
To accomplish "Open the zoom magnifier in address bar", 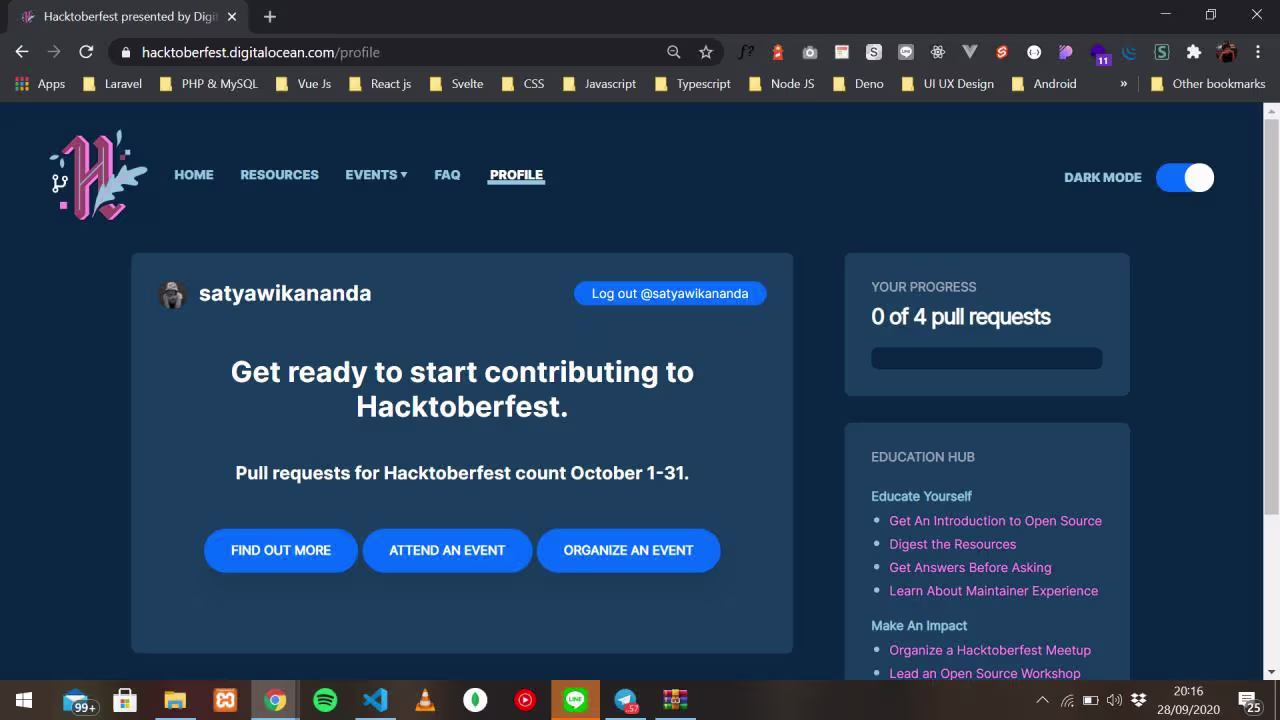I will [674, 52].
